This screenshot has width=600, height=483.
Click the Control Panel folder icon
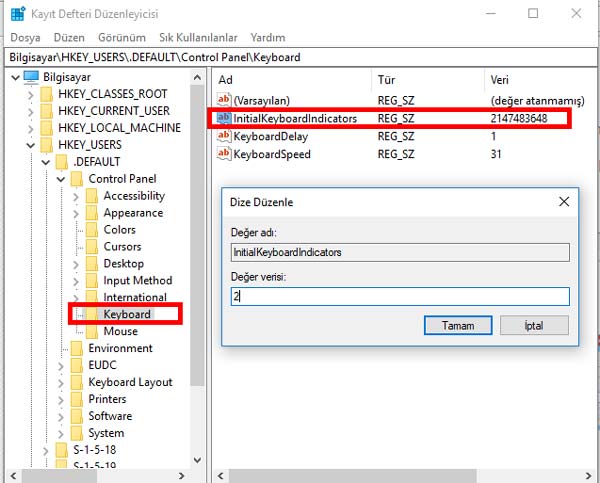coord(77,179)
